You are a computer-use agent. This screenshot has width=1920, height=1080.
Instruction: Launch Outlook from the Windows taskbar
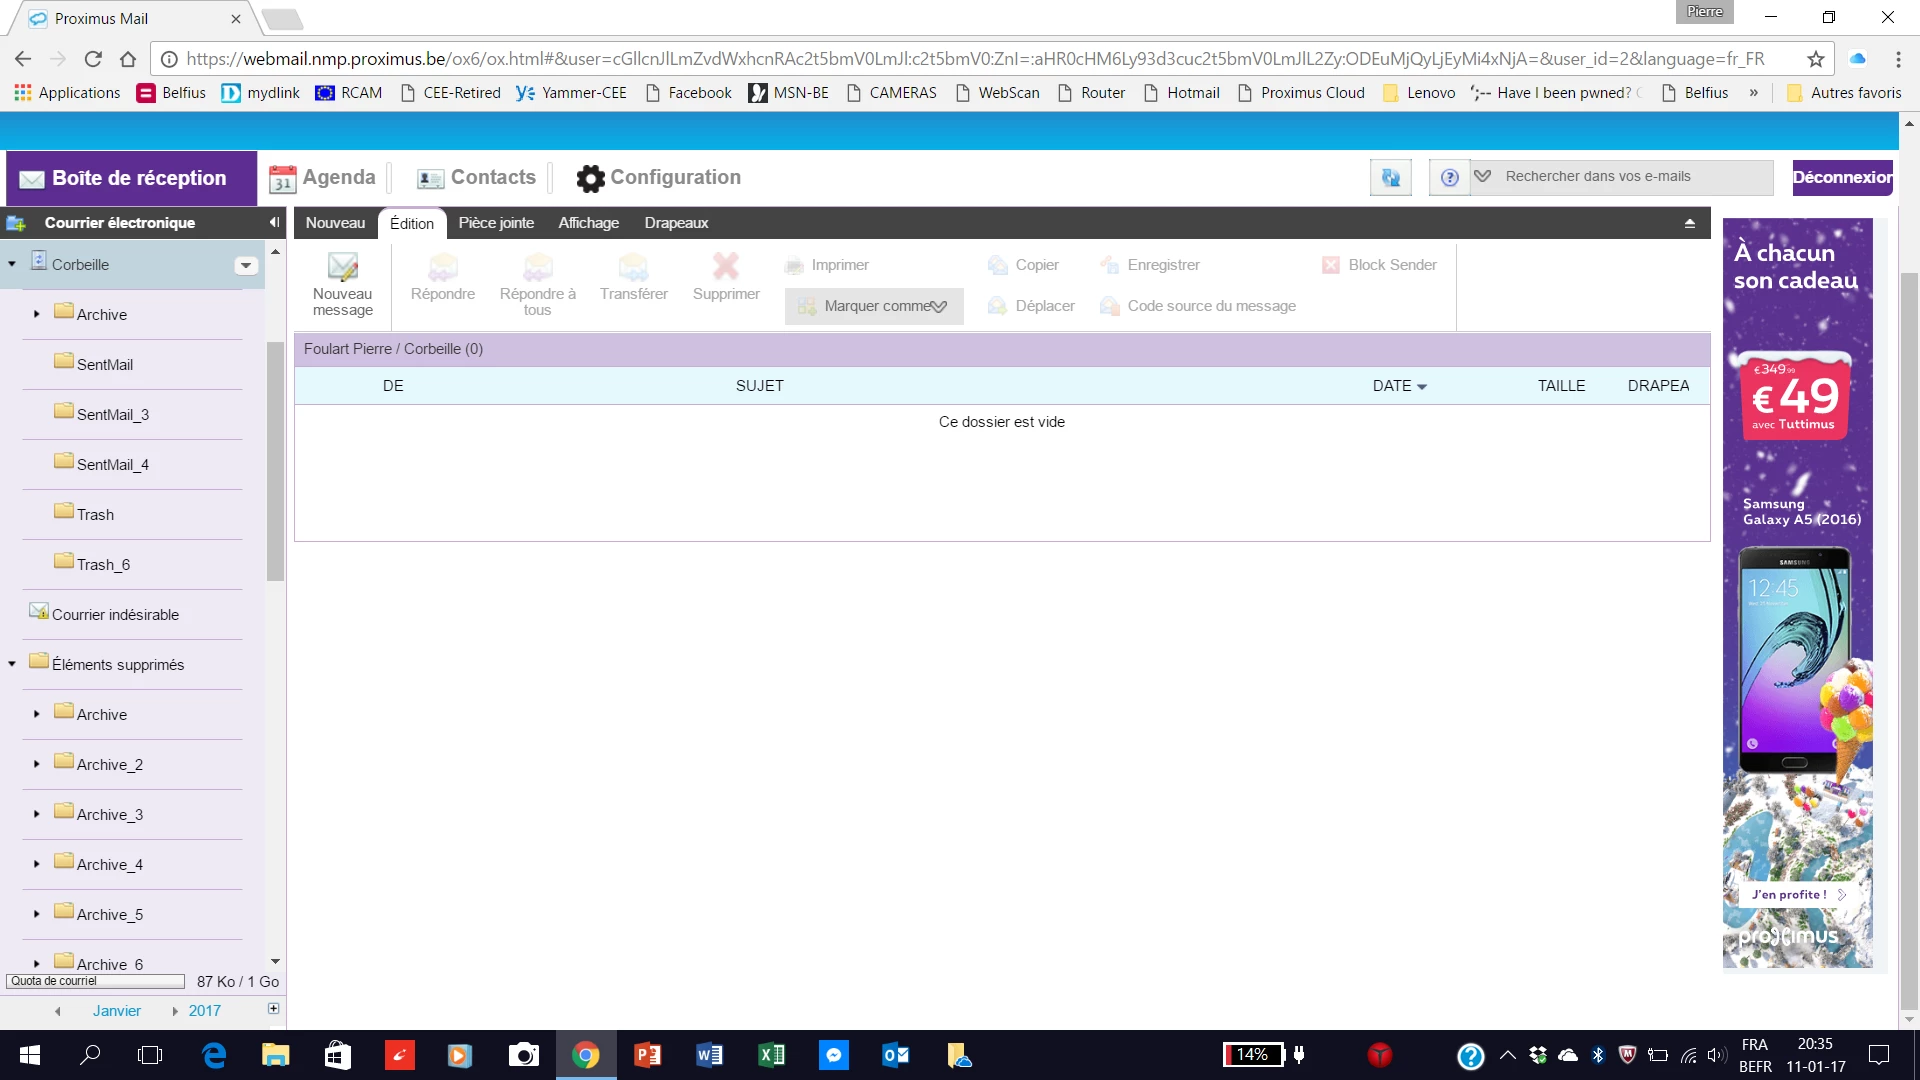[895, 1055]
